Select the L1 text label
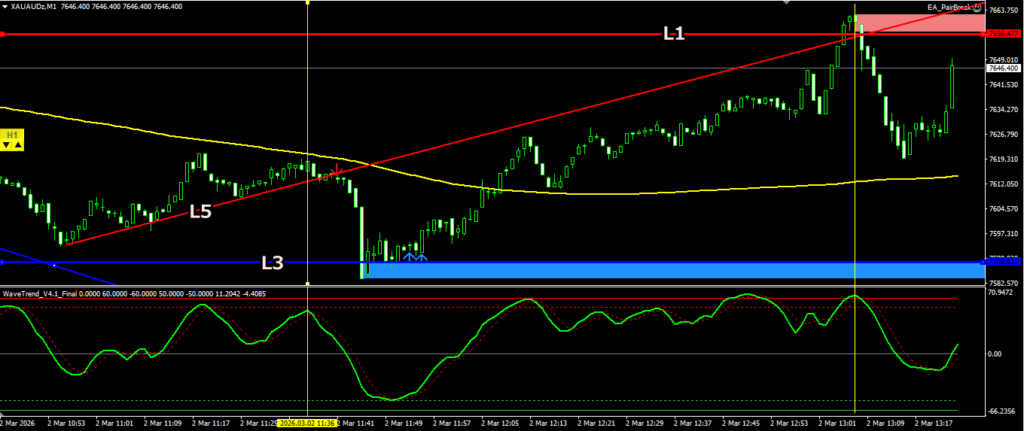Viewport: 1024px width, 431px height. coord(674,34)
